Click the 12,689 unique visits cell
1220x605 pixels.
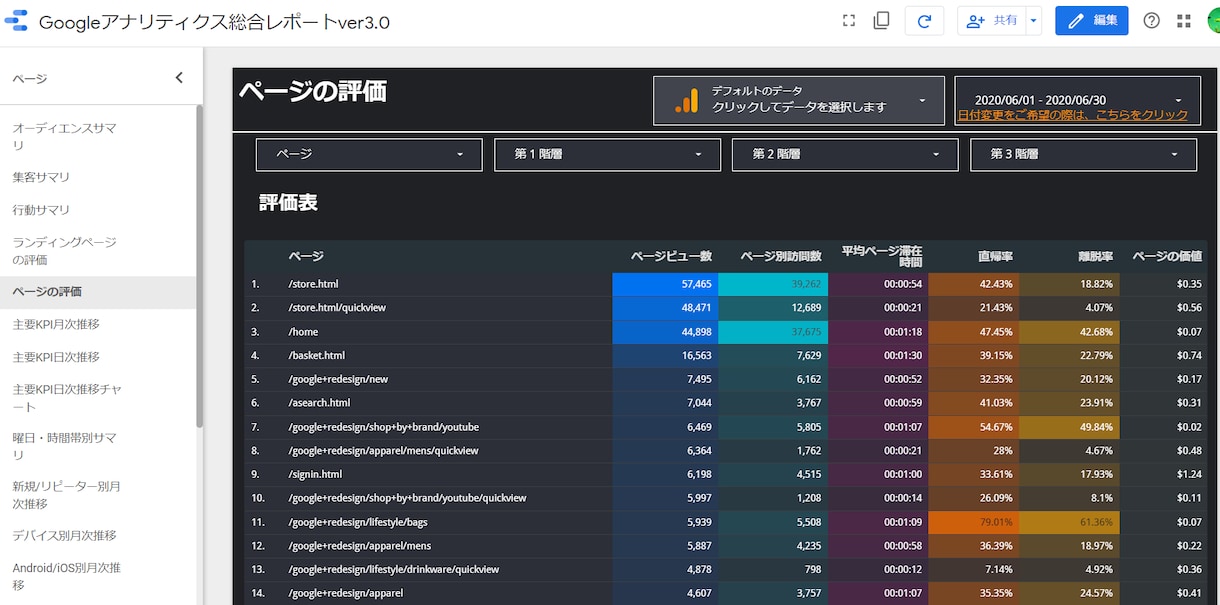click(x=773, y=307)
